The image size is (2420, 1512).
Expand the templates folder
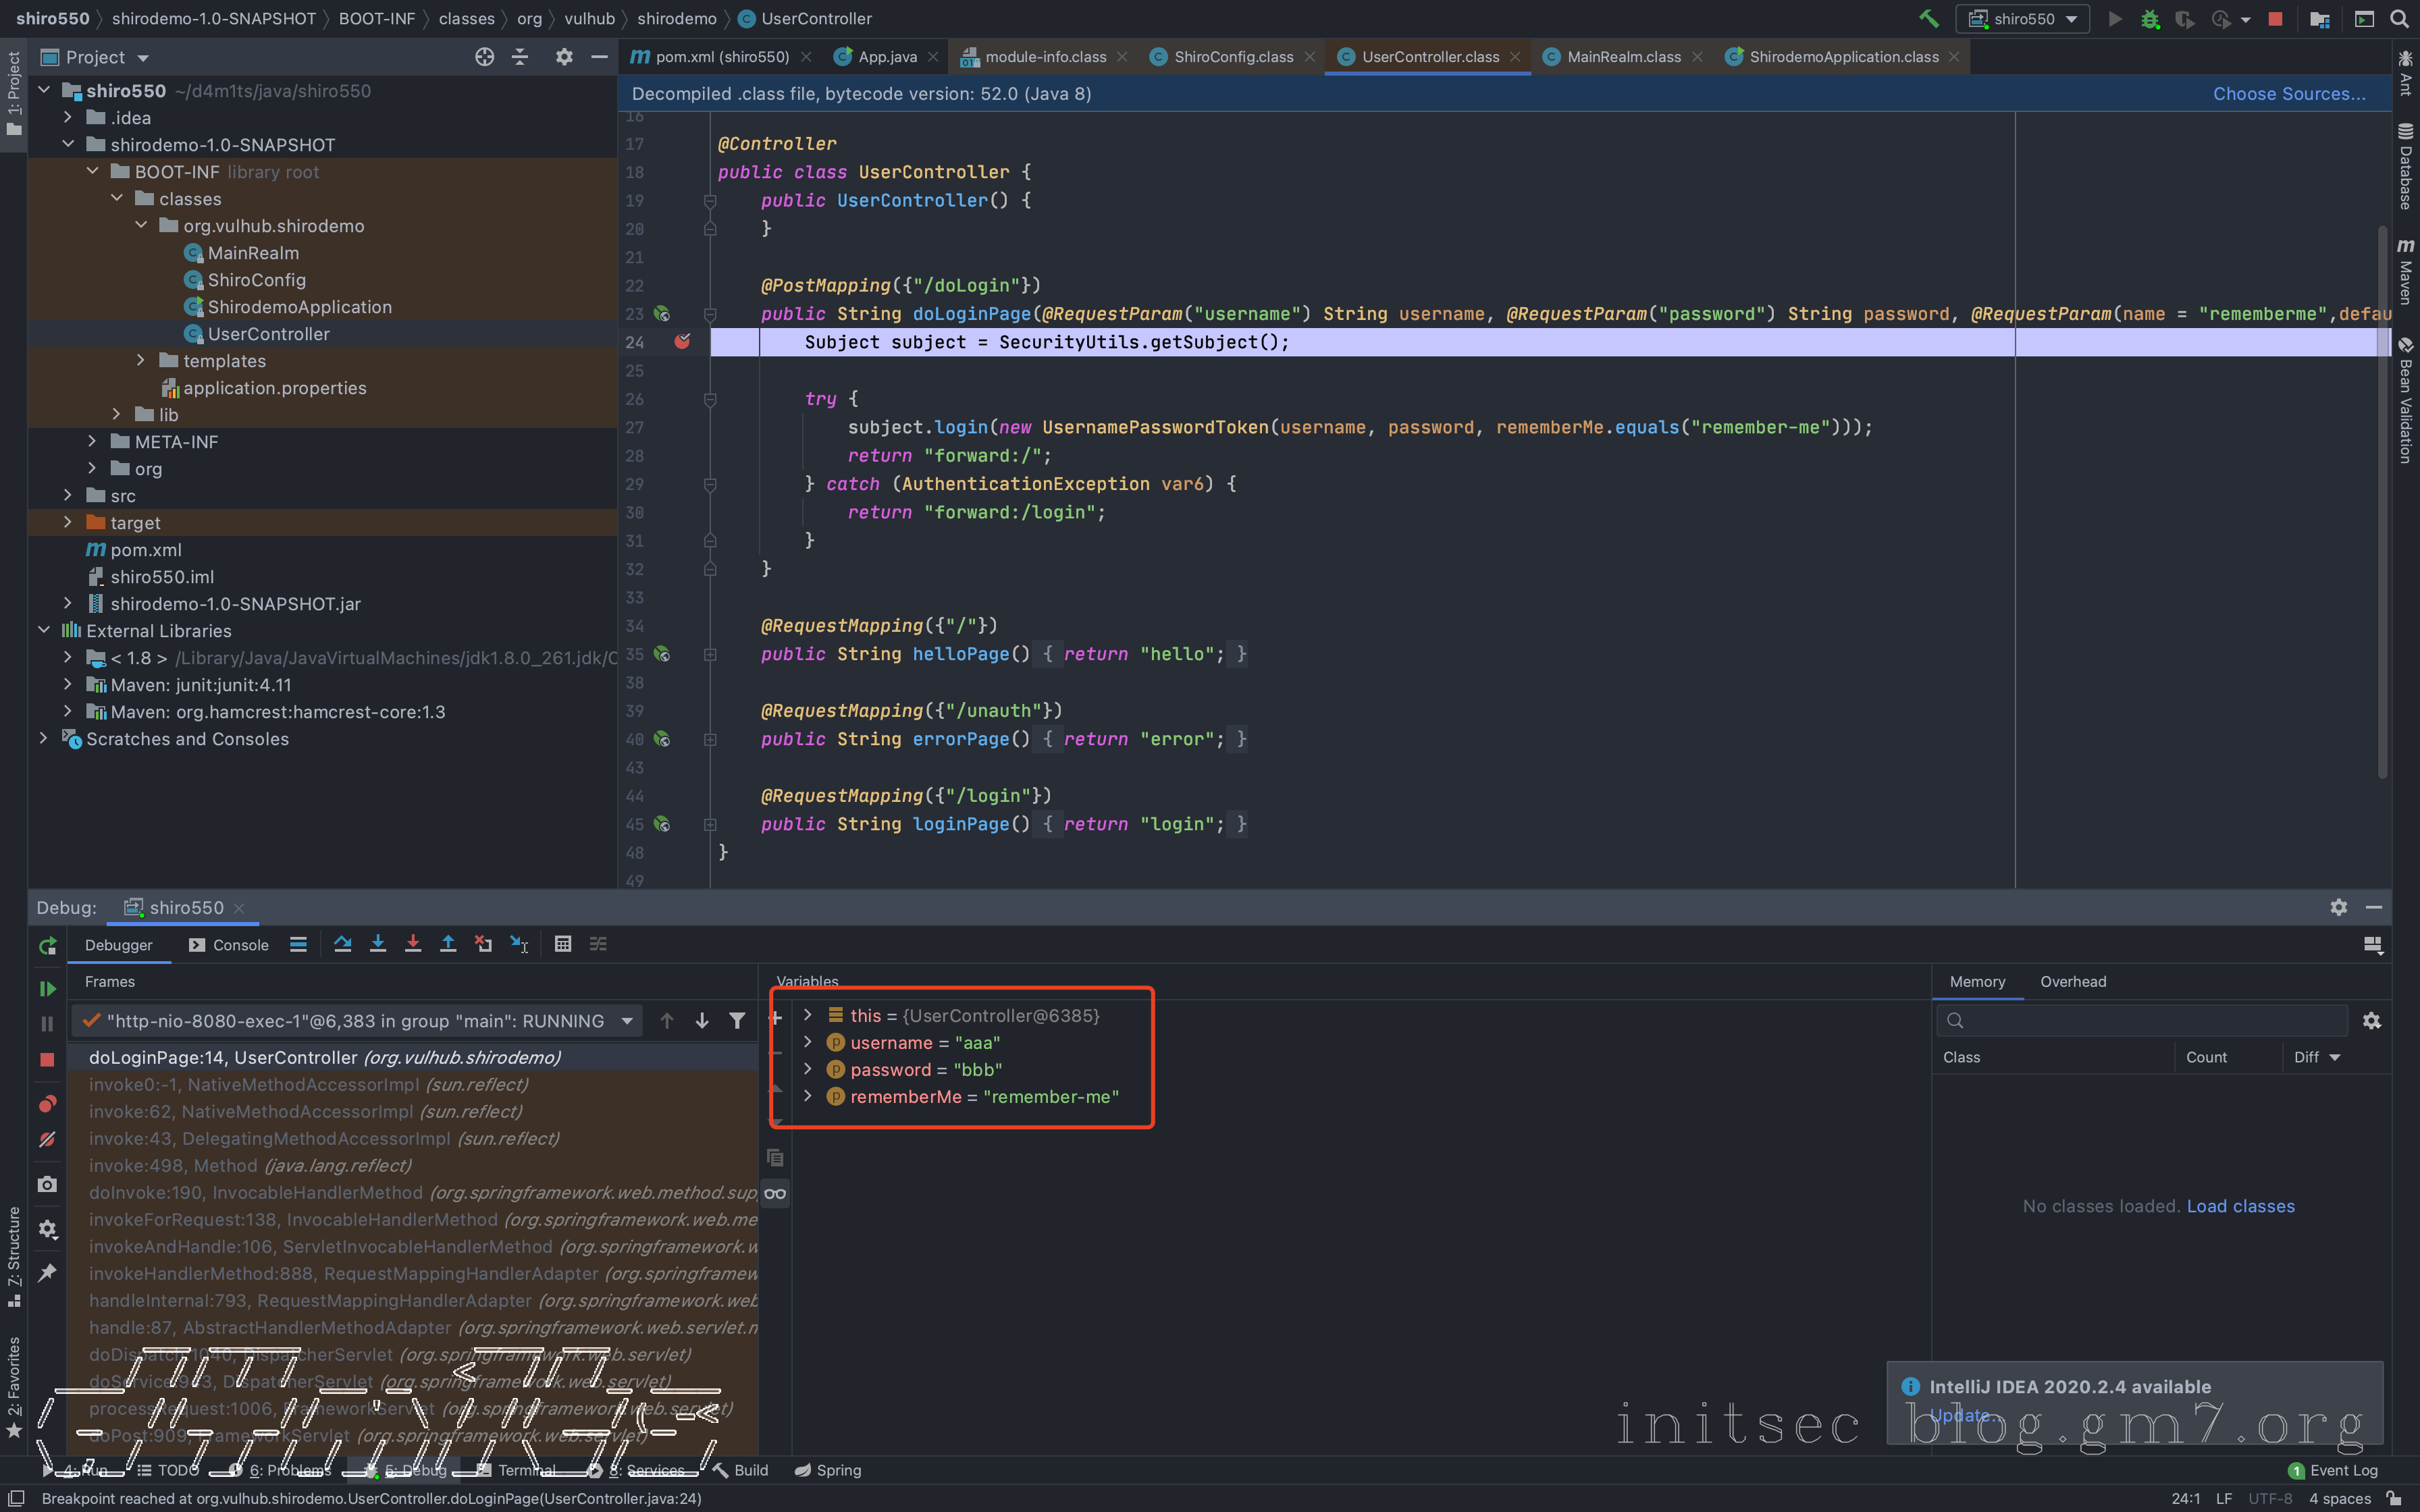tap(141, 361)
